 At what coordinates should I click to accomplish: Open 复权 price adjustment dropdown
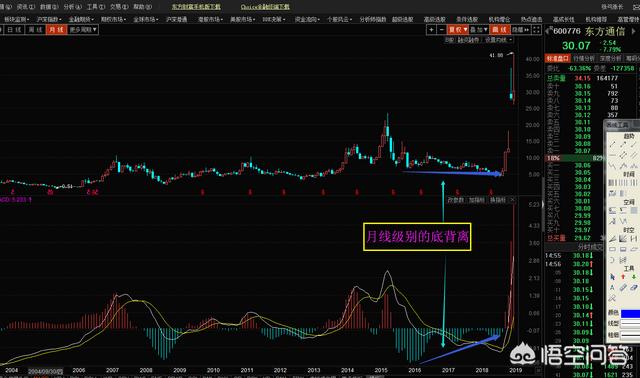pyautogui.click(x=458, y=29)
